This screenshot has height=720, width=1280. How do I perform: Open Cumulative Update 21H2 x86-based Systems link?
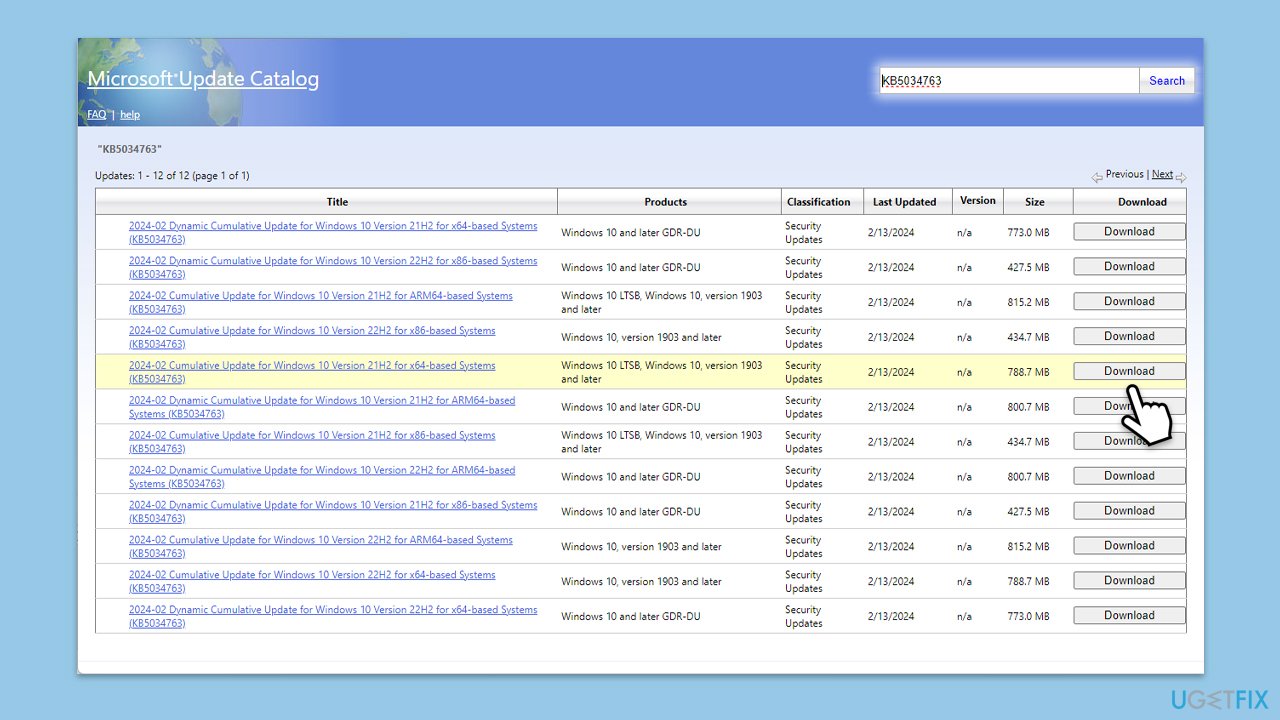pyautogui.click(x=312, y=442)
